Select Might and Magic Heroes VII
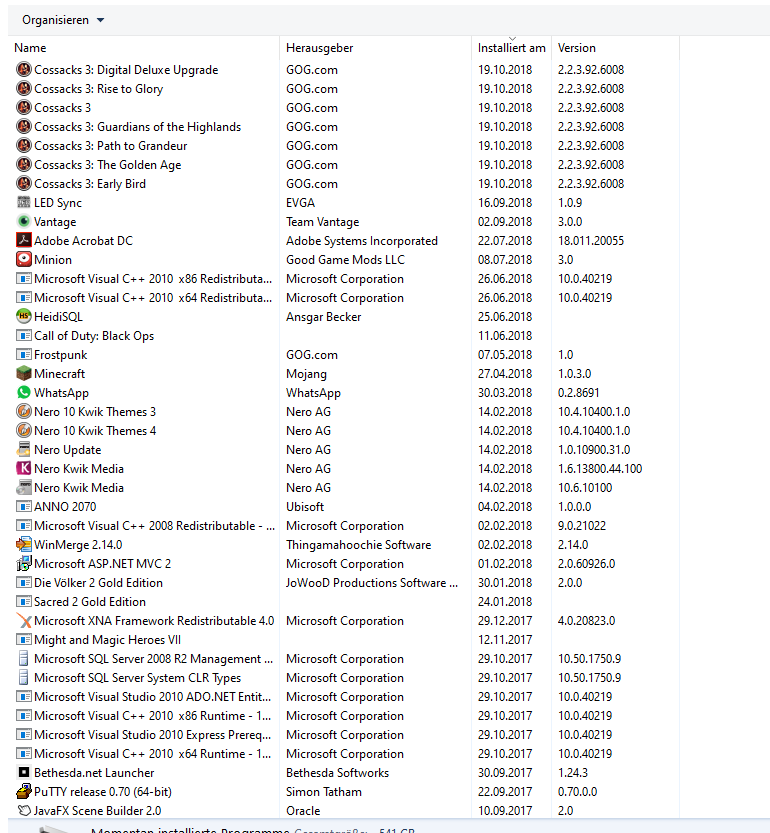The height and width of the screenshot is (833, 770). [107, 640]
